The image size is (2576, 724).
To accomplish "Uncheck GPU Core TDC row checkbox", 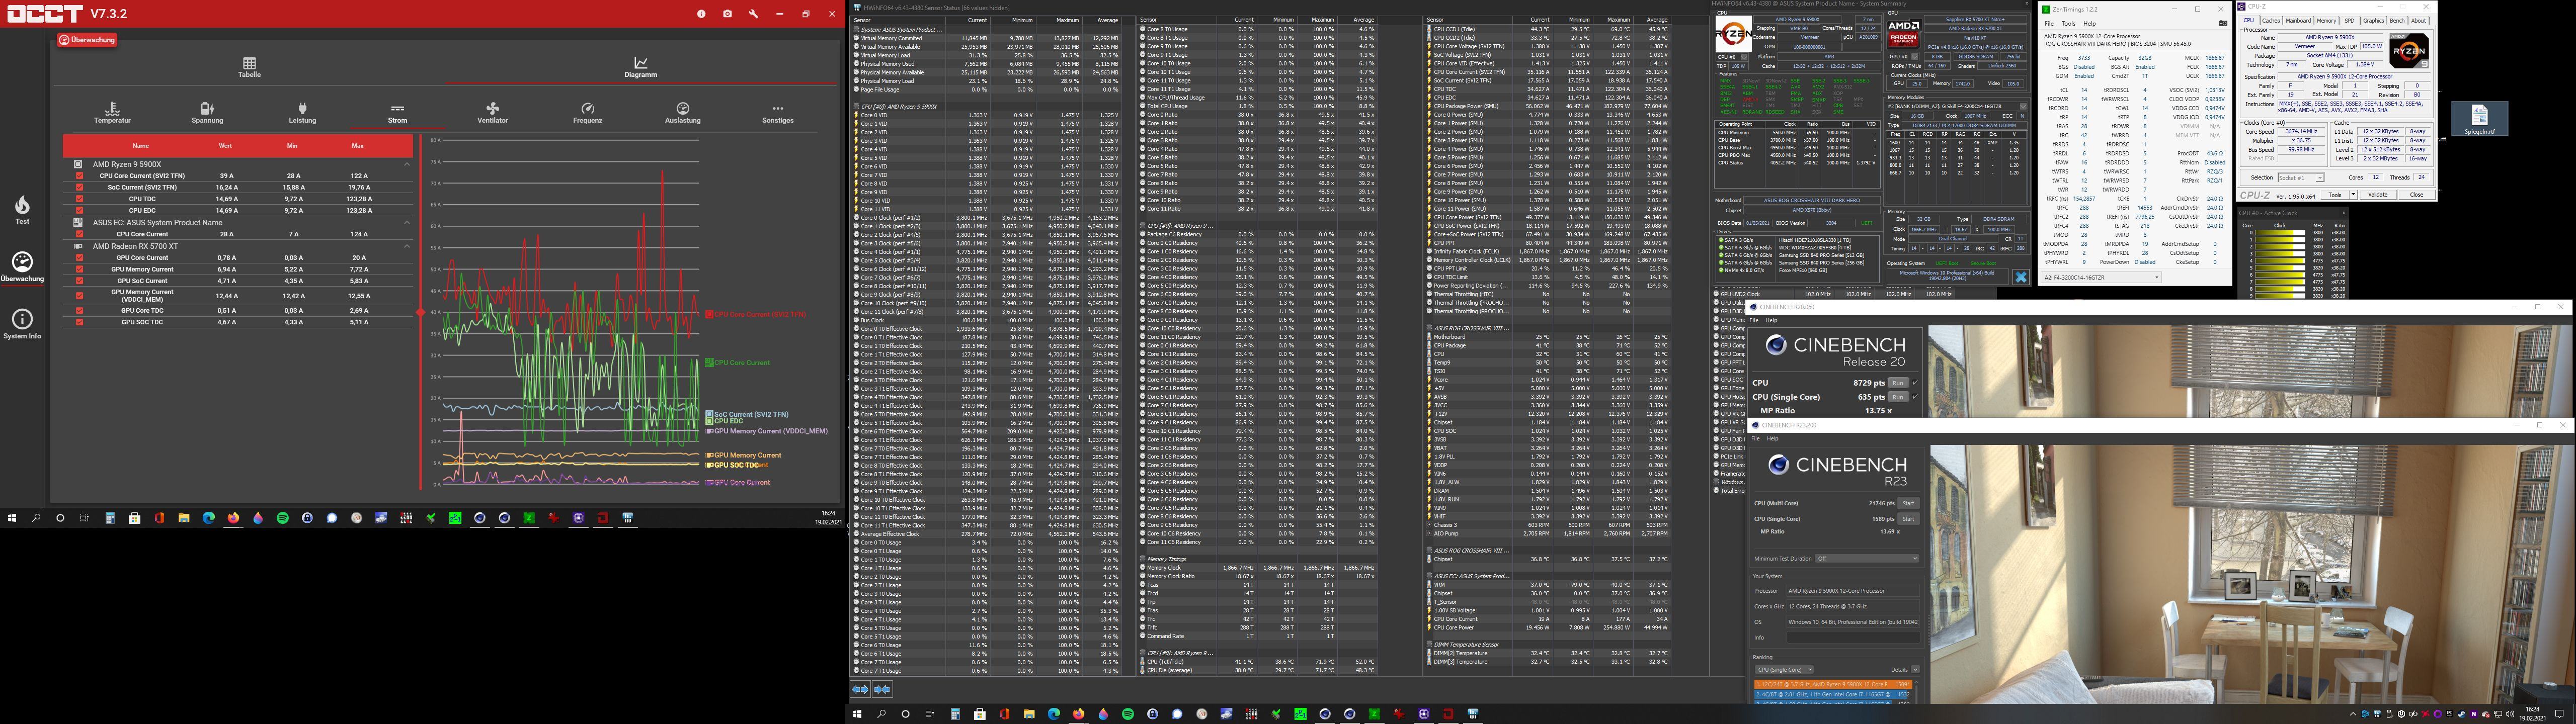I will coord(80,310).
